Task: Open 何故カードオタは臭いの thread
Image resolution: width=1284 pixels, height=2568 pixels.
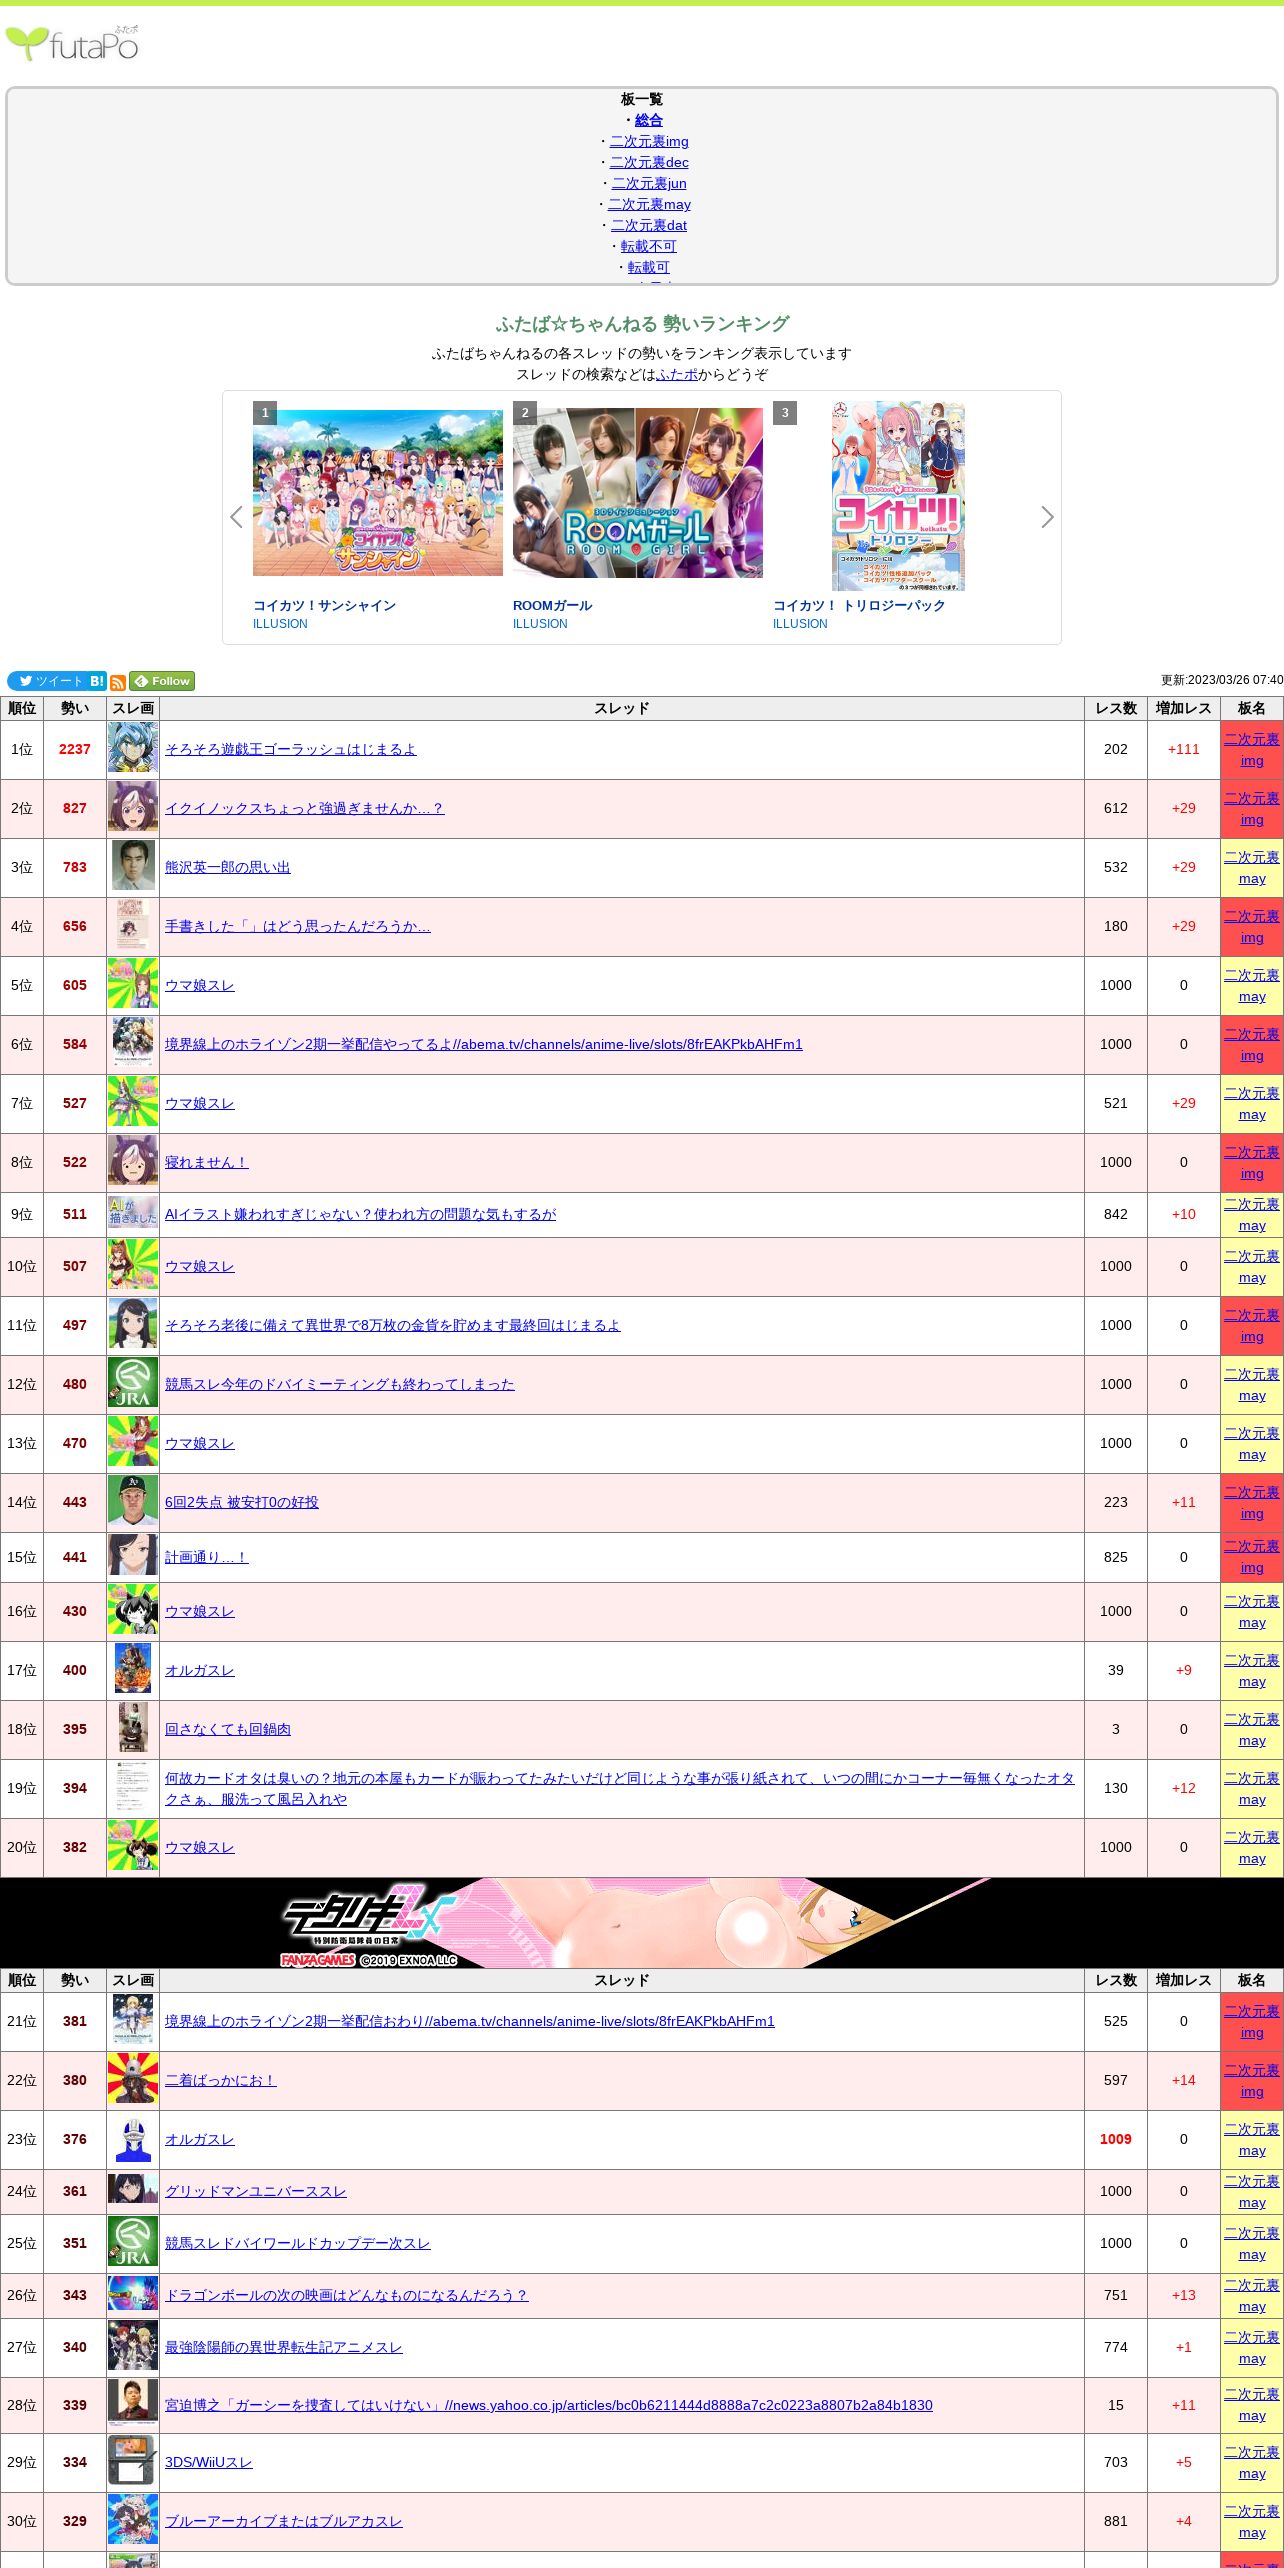Action: (620, 1788)
